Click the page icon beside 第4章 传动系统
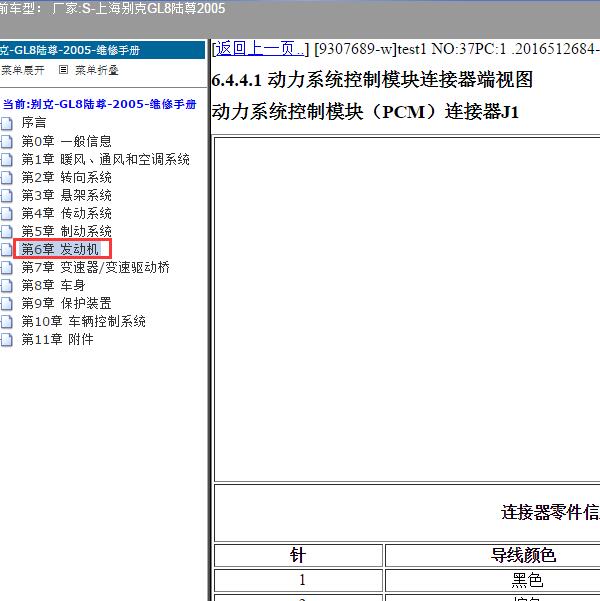Image resolution: width=600 pixels, height=601 pixels. click(7, 213)
